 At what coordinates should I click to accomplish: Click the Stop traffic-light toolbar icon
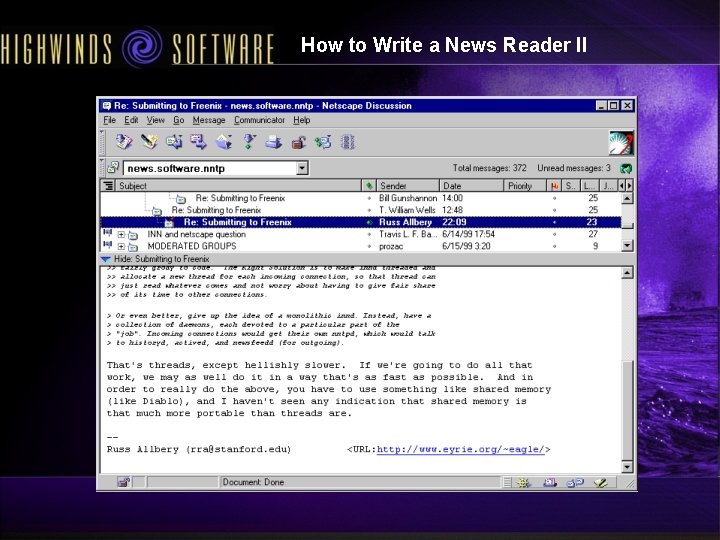(x=348, y=142)
